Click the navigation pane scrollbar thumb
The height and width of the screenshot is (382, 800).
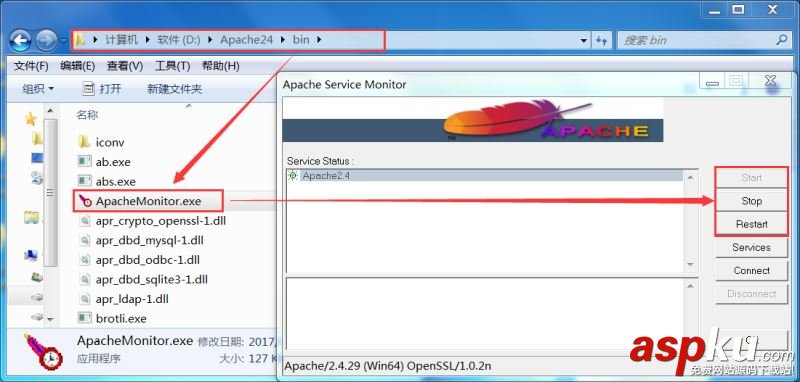pos(50,192)
